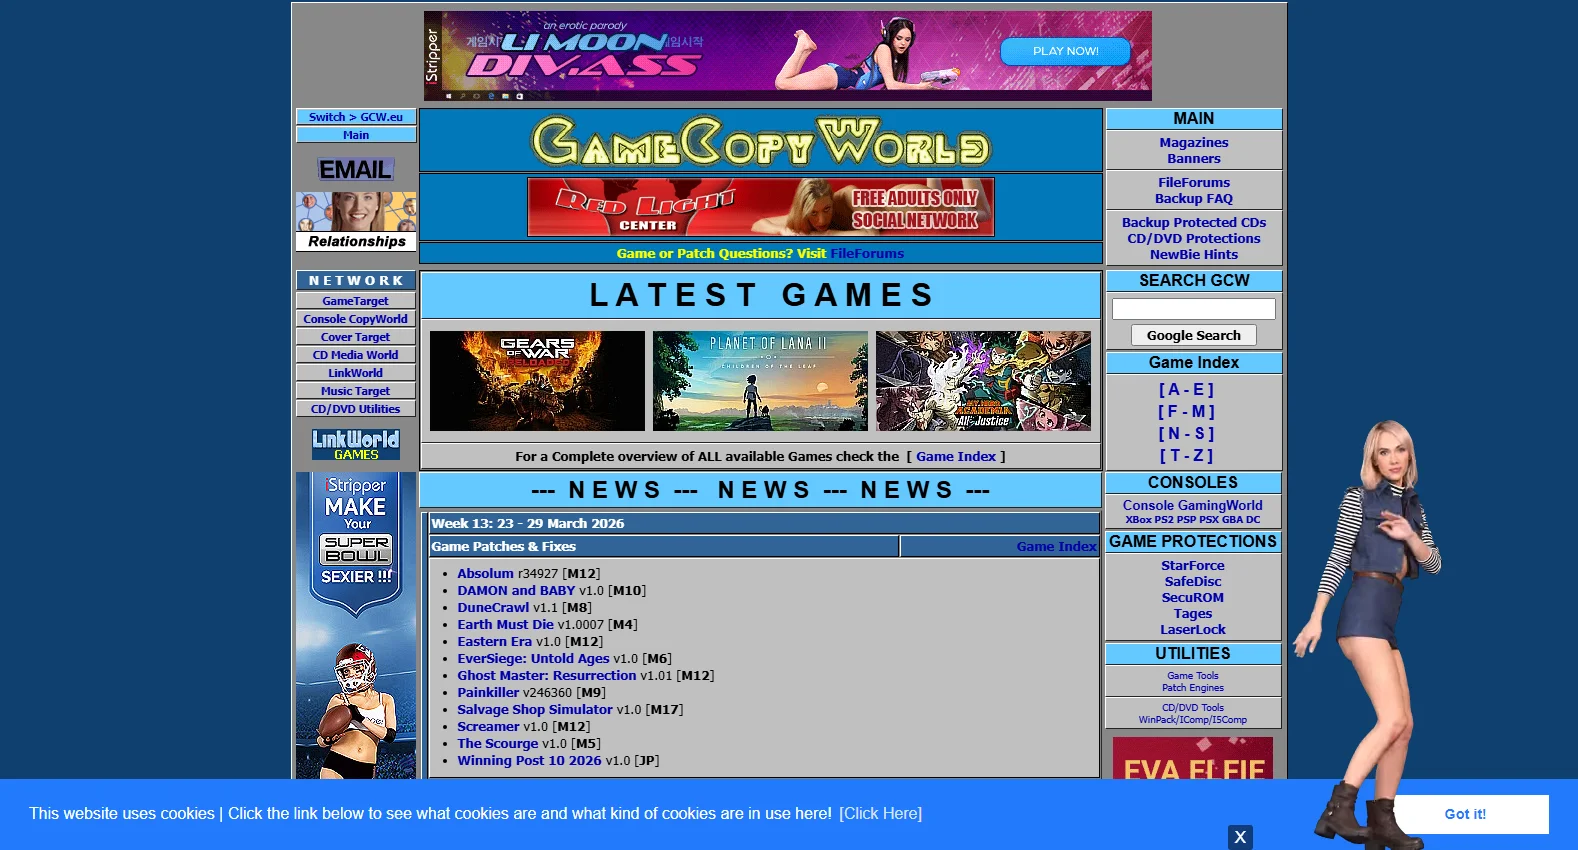Image resolution: width=1578 pixels, height=850 pixels.
Task: Close the cookie bar with X
Action: [x=1240, y=837]
